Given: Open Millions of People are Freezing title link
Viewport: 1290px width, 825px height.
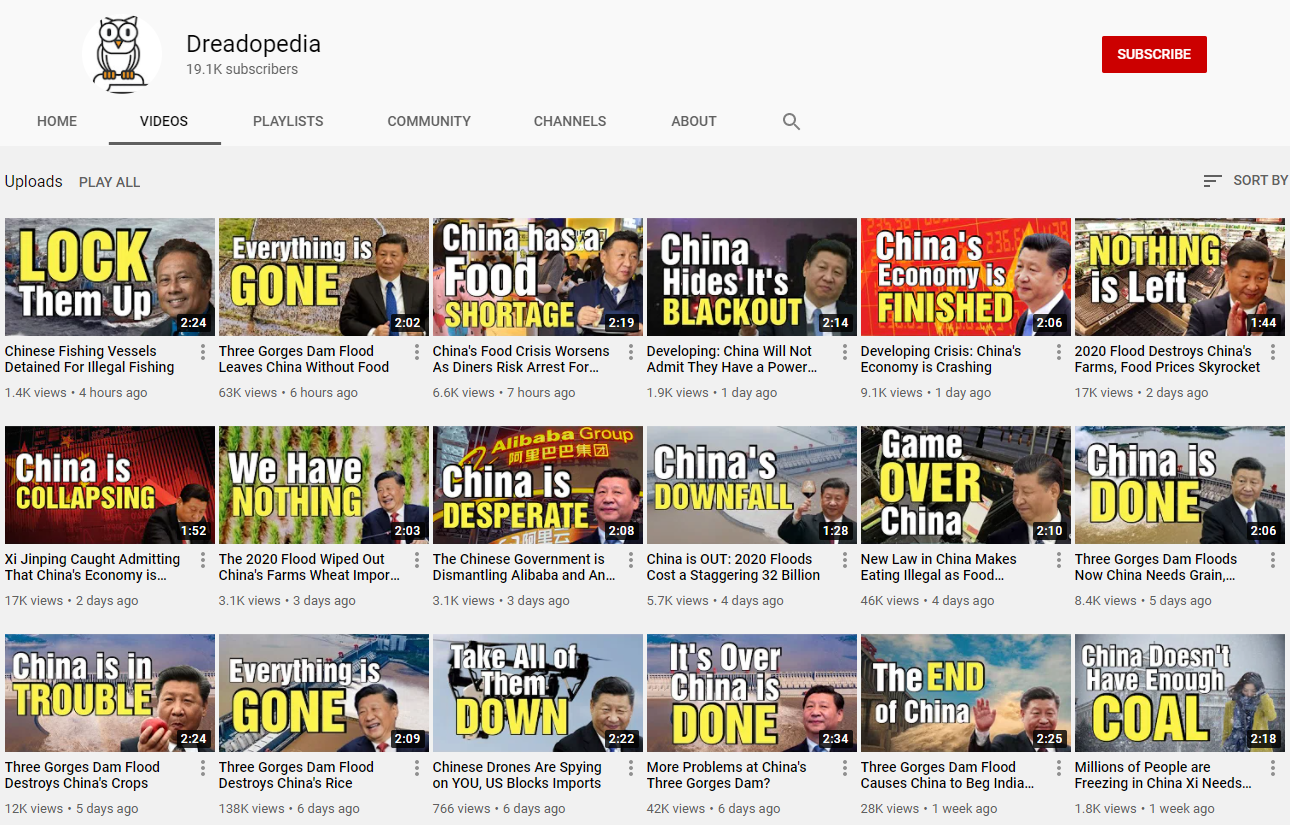Looking at the screenshot, I should pos(1163,775).
